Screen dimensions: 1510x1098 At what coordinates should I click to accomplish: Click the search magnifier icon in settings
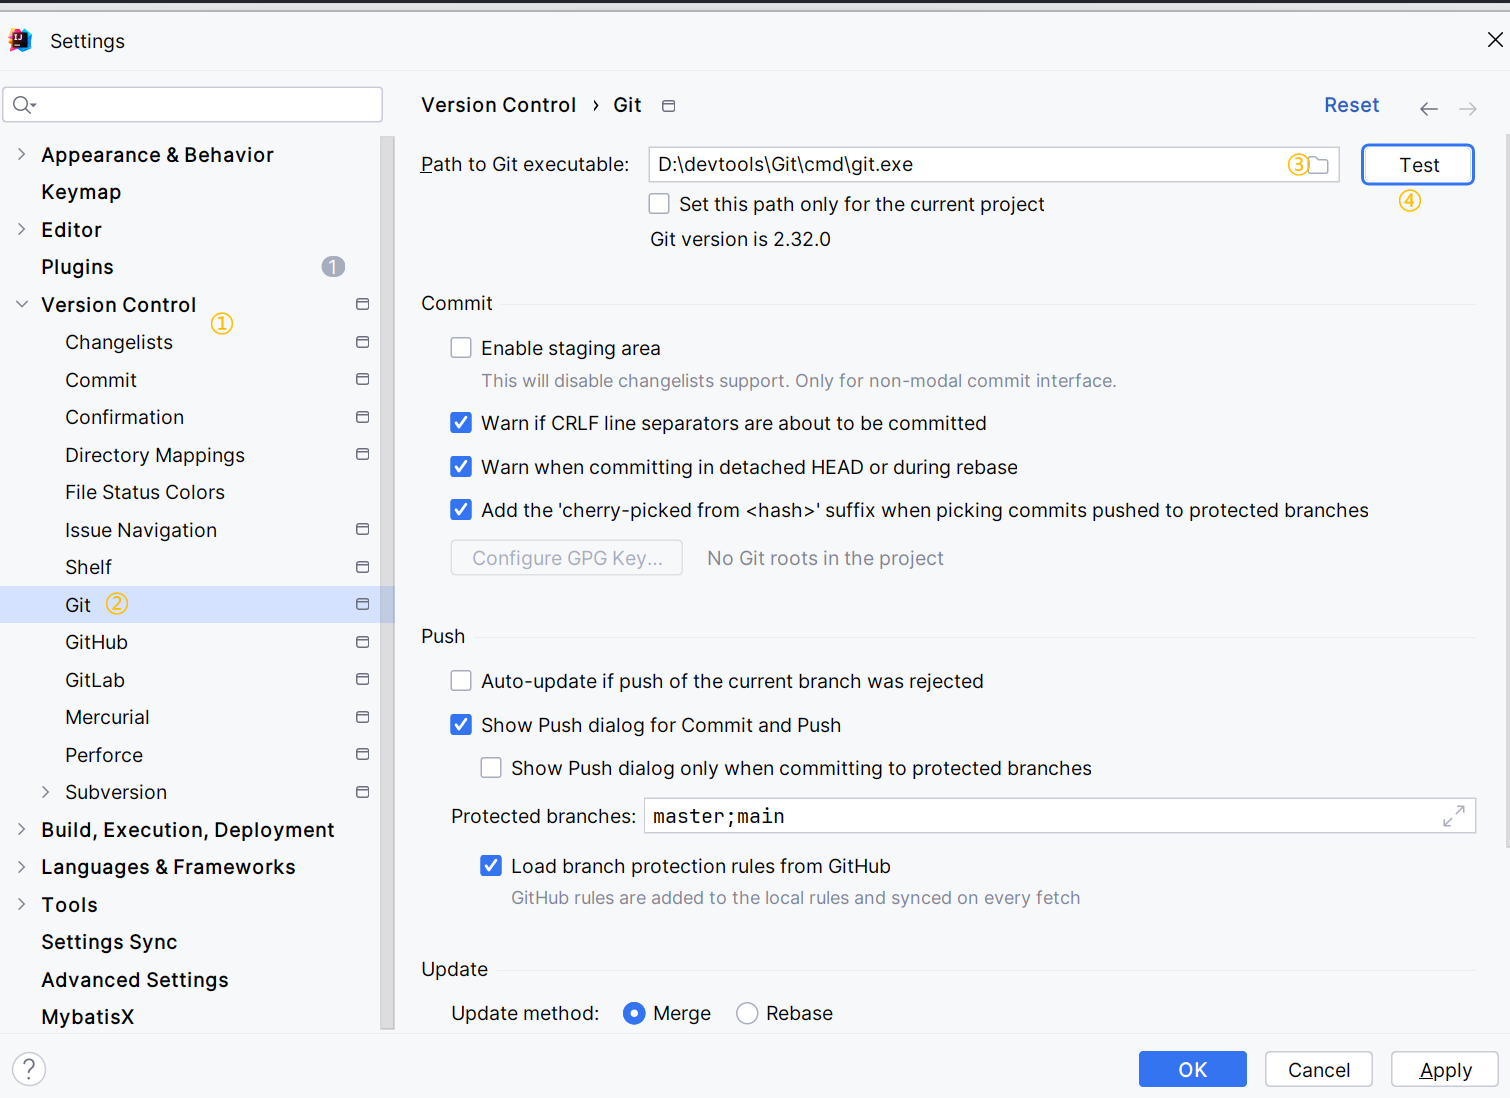[24, 104]
